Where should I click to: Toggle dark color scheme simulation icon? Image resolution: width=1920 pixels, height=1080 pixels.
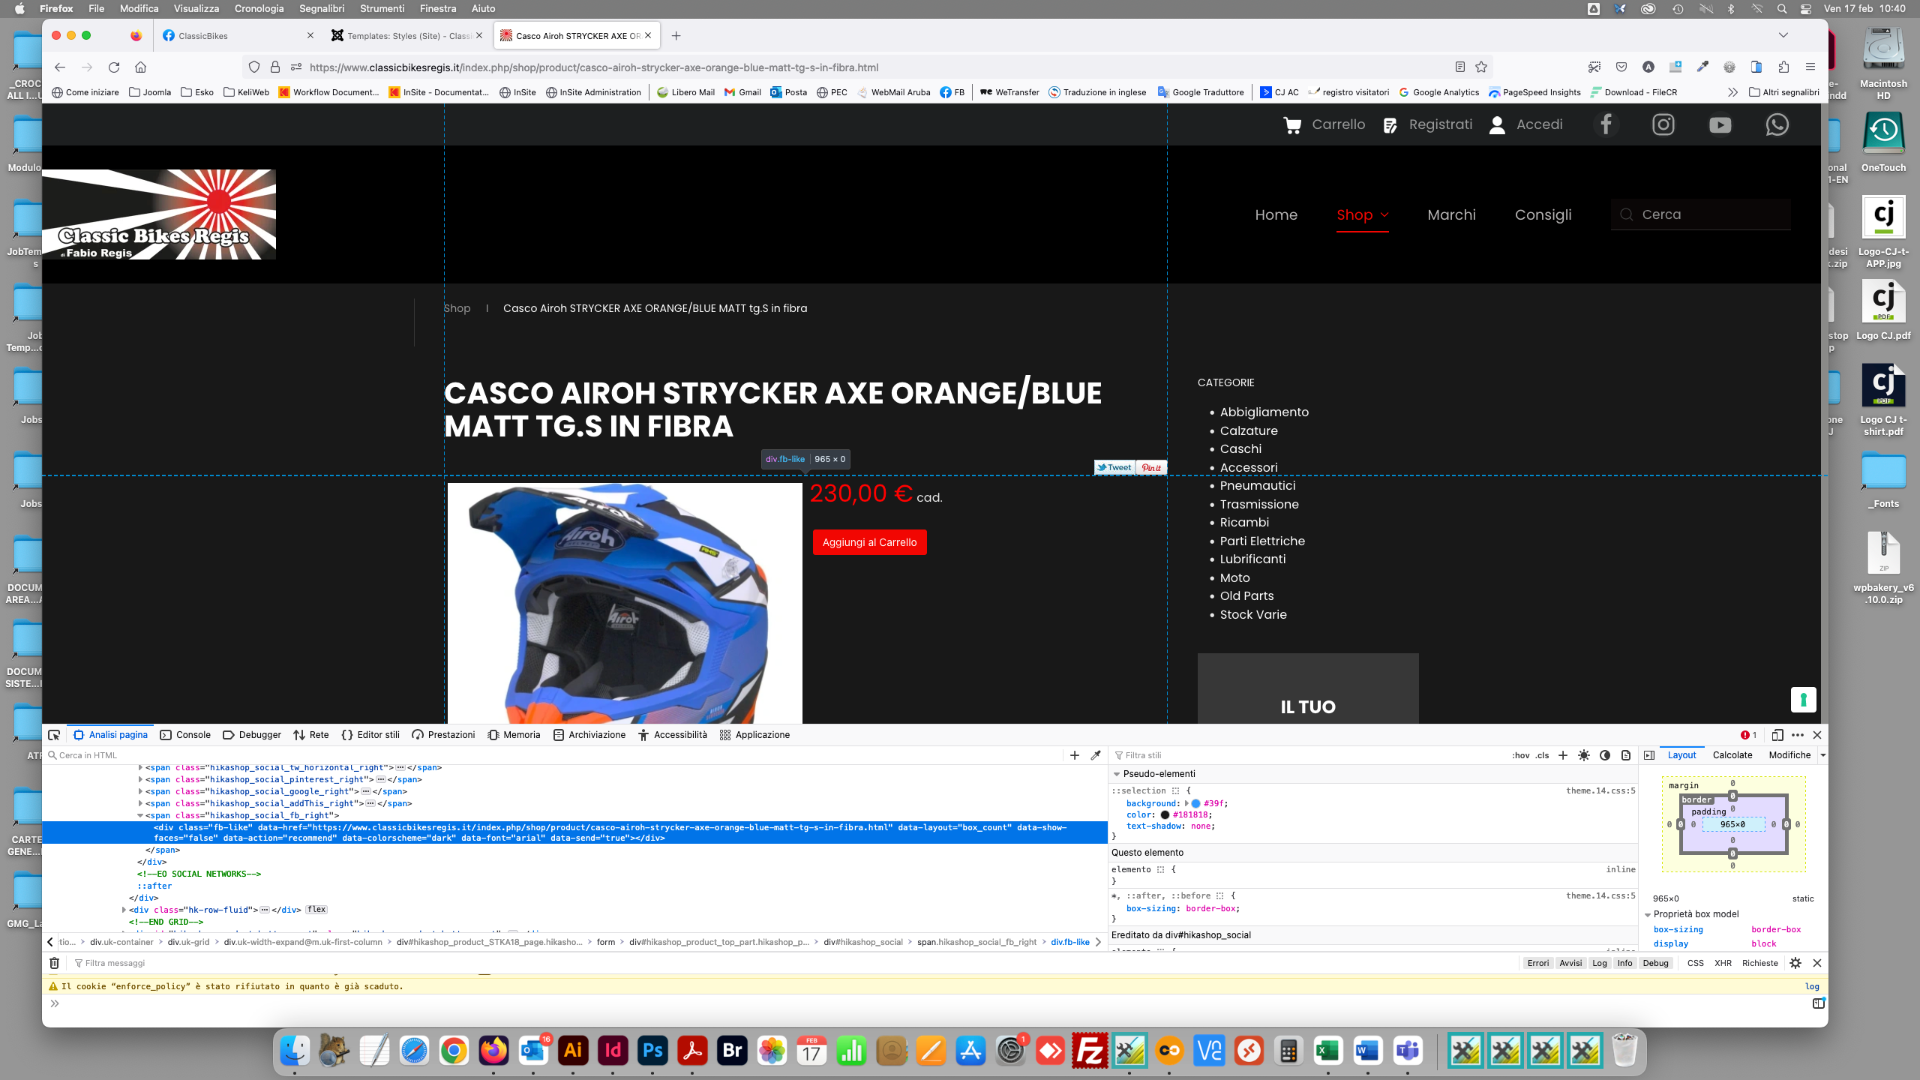point(1605,755)
